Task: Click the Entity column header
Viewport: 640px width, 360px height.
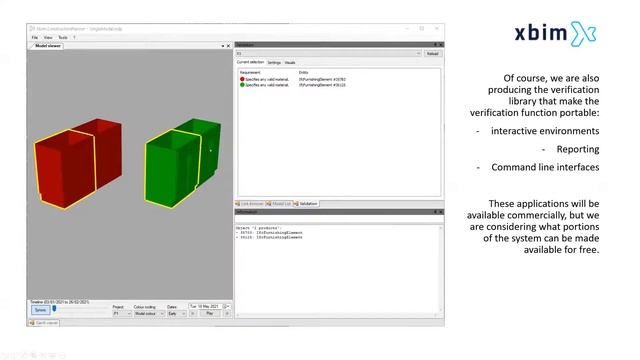Action: [303, 72]
